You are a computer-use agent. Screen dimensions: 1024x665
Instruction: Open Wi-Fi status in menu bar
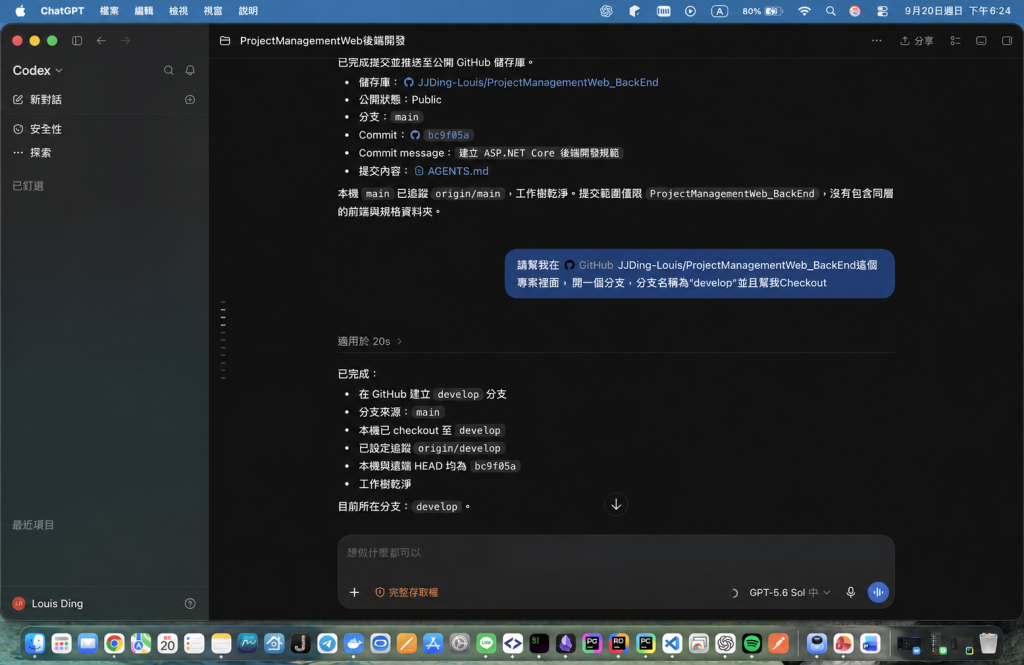(x=805, y=10)
